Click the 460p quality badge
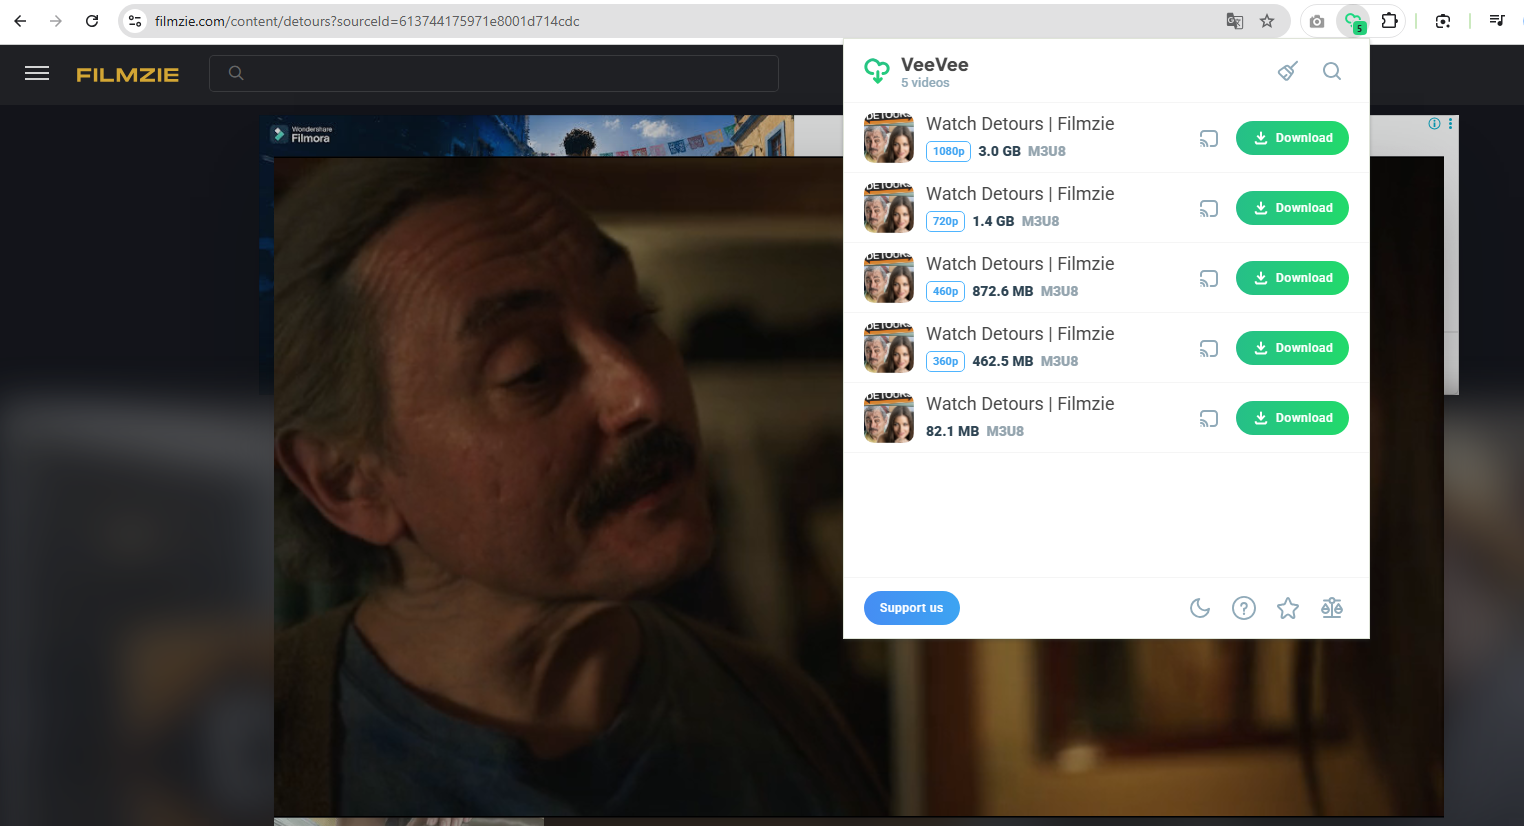 click(x=945, y=291)
